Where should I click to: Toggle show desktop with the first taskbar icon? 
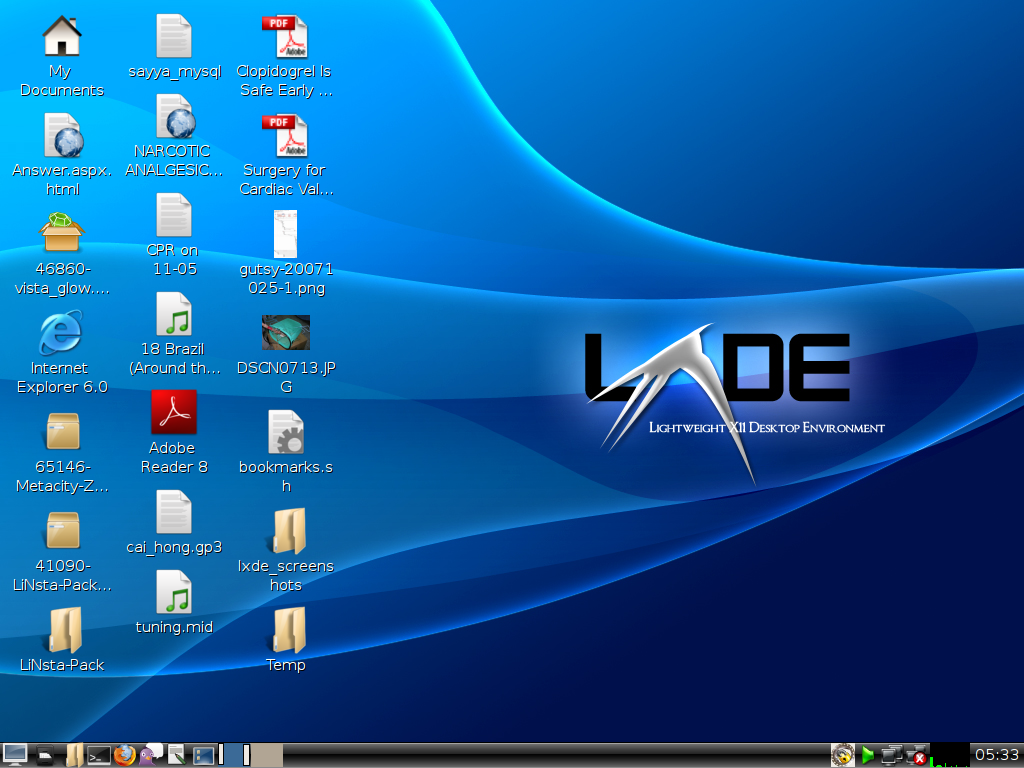[x=15, y=755]
